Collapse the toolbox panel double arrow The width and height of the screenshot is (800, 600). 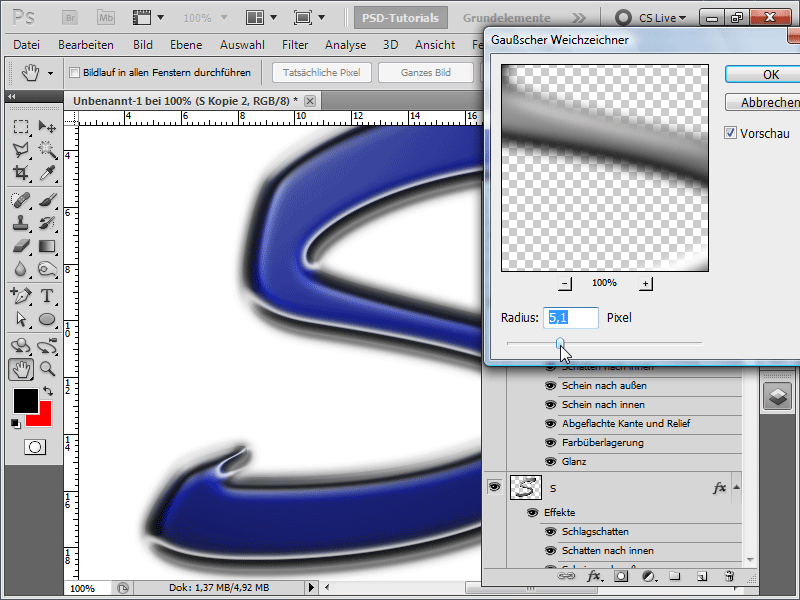(x=11, y=96)
